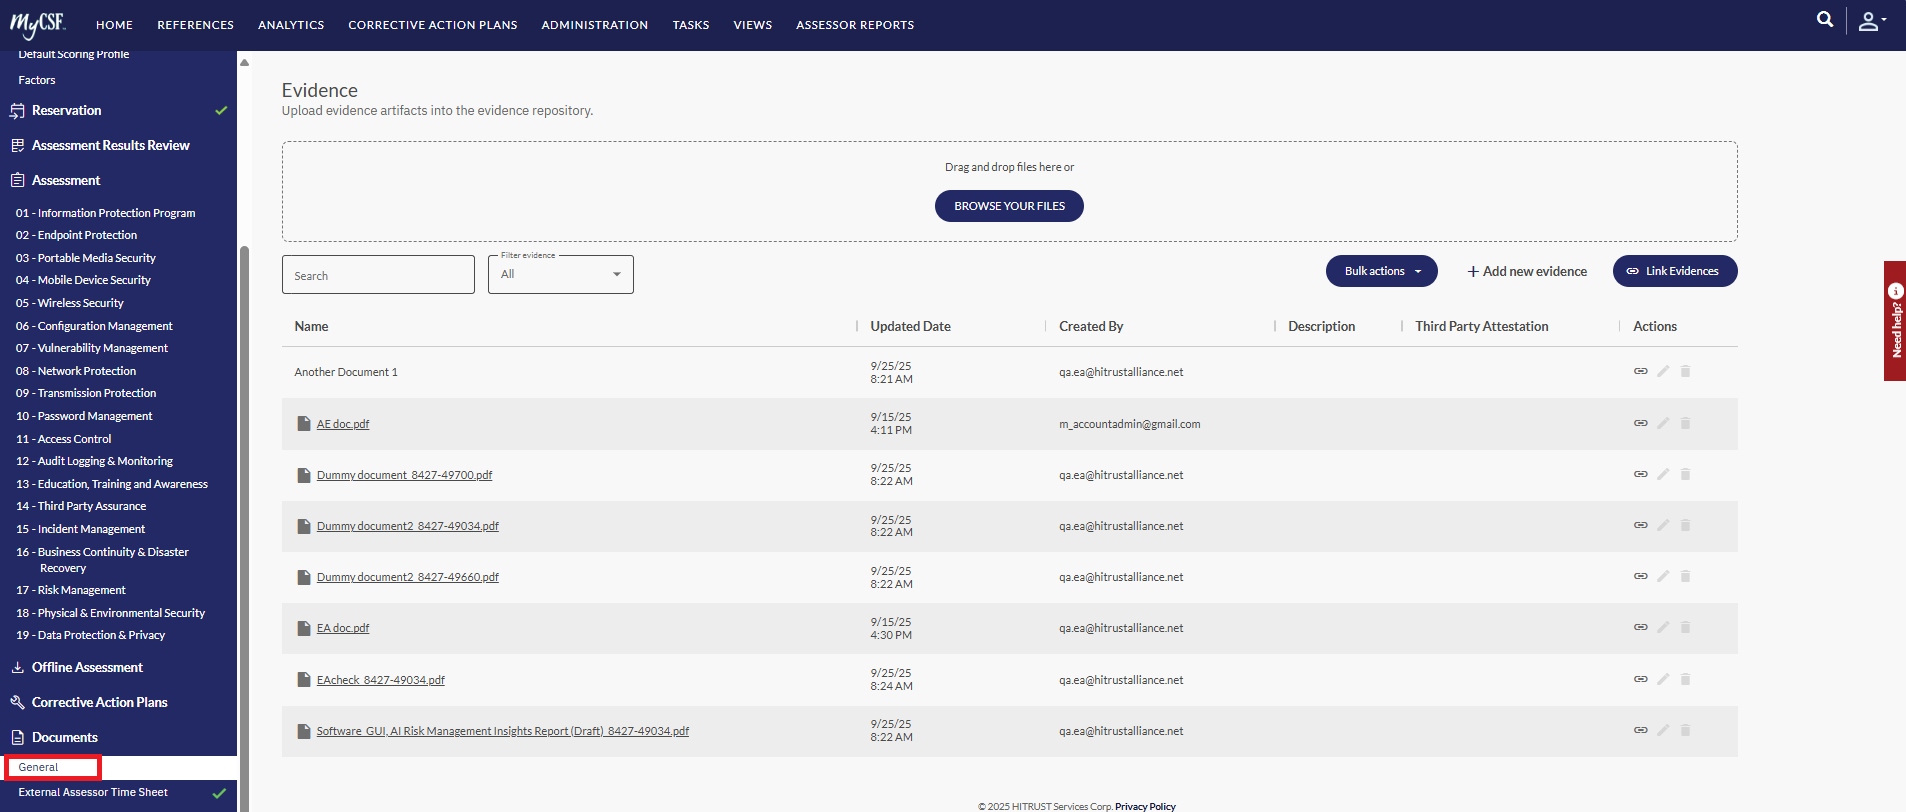Open Dummy document2_8427-49660.pdf link
This screenshot has height=812, width=1906.
[407, 577]
